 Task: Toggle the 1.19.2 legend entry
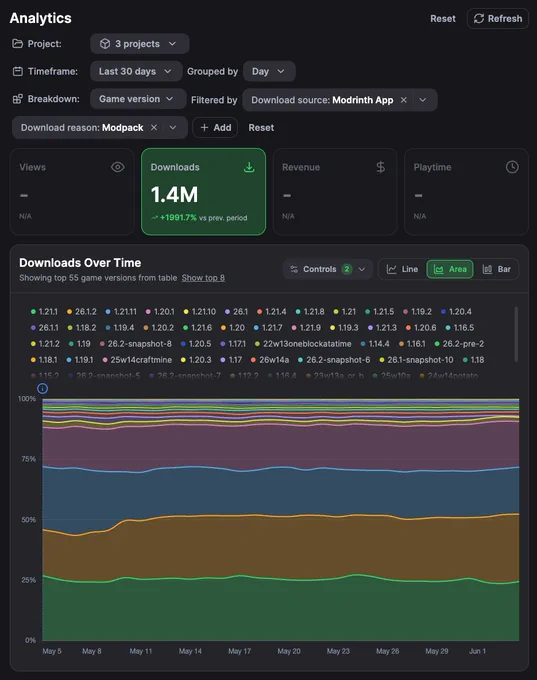pos(417,312)
